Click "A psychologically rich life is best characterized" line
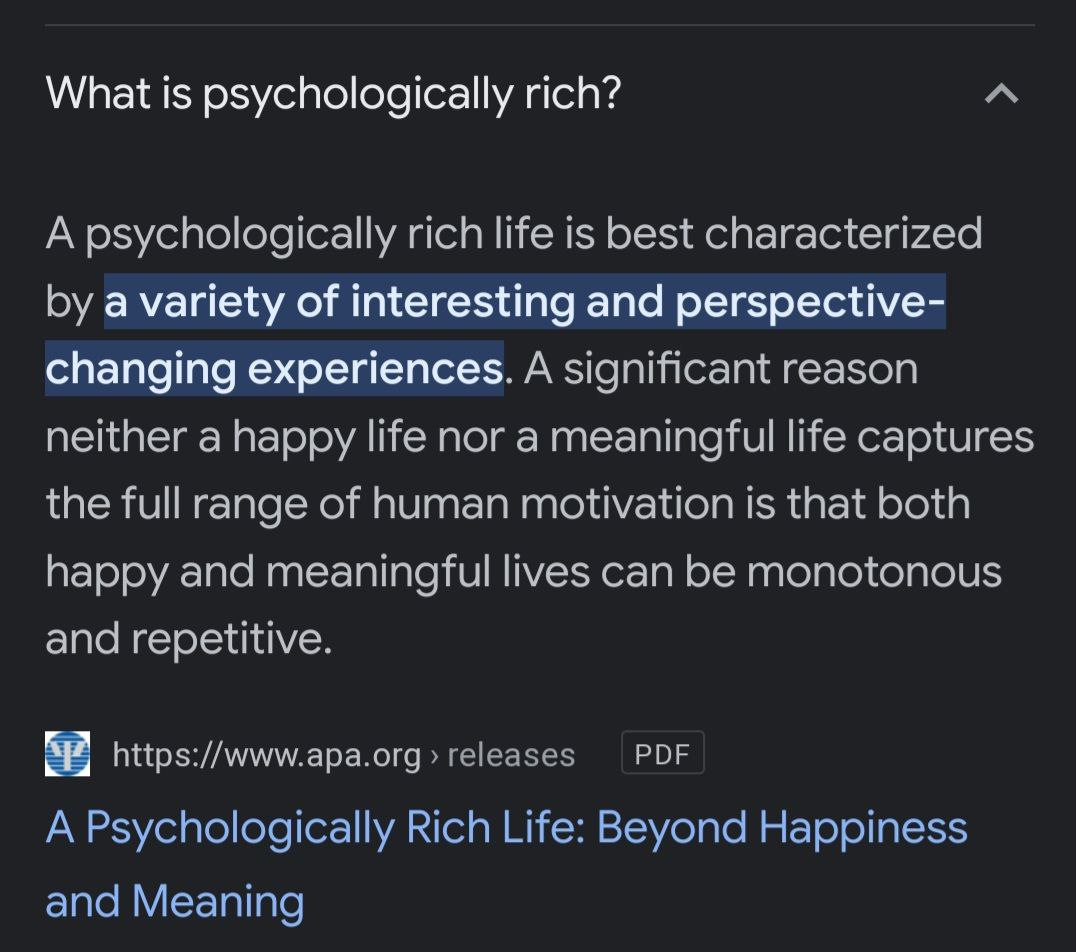Screen dimensions: 1076x952 (514, 235)
